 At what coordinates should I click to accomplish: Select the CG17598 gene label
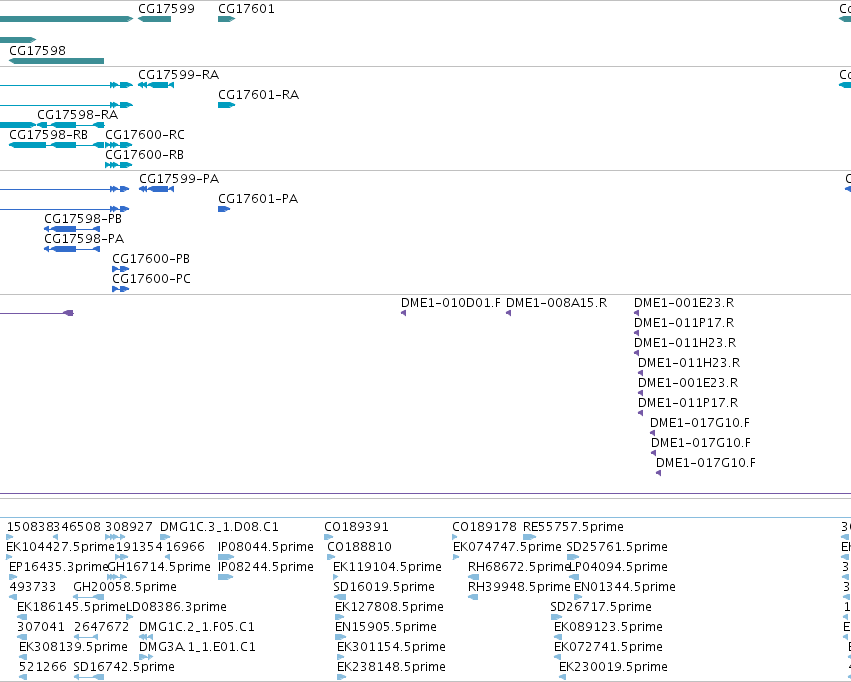coord(37,50)
